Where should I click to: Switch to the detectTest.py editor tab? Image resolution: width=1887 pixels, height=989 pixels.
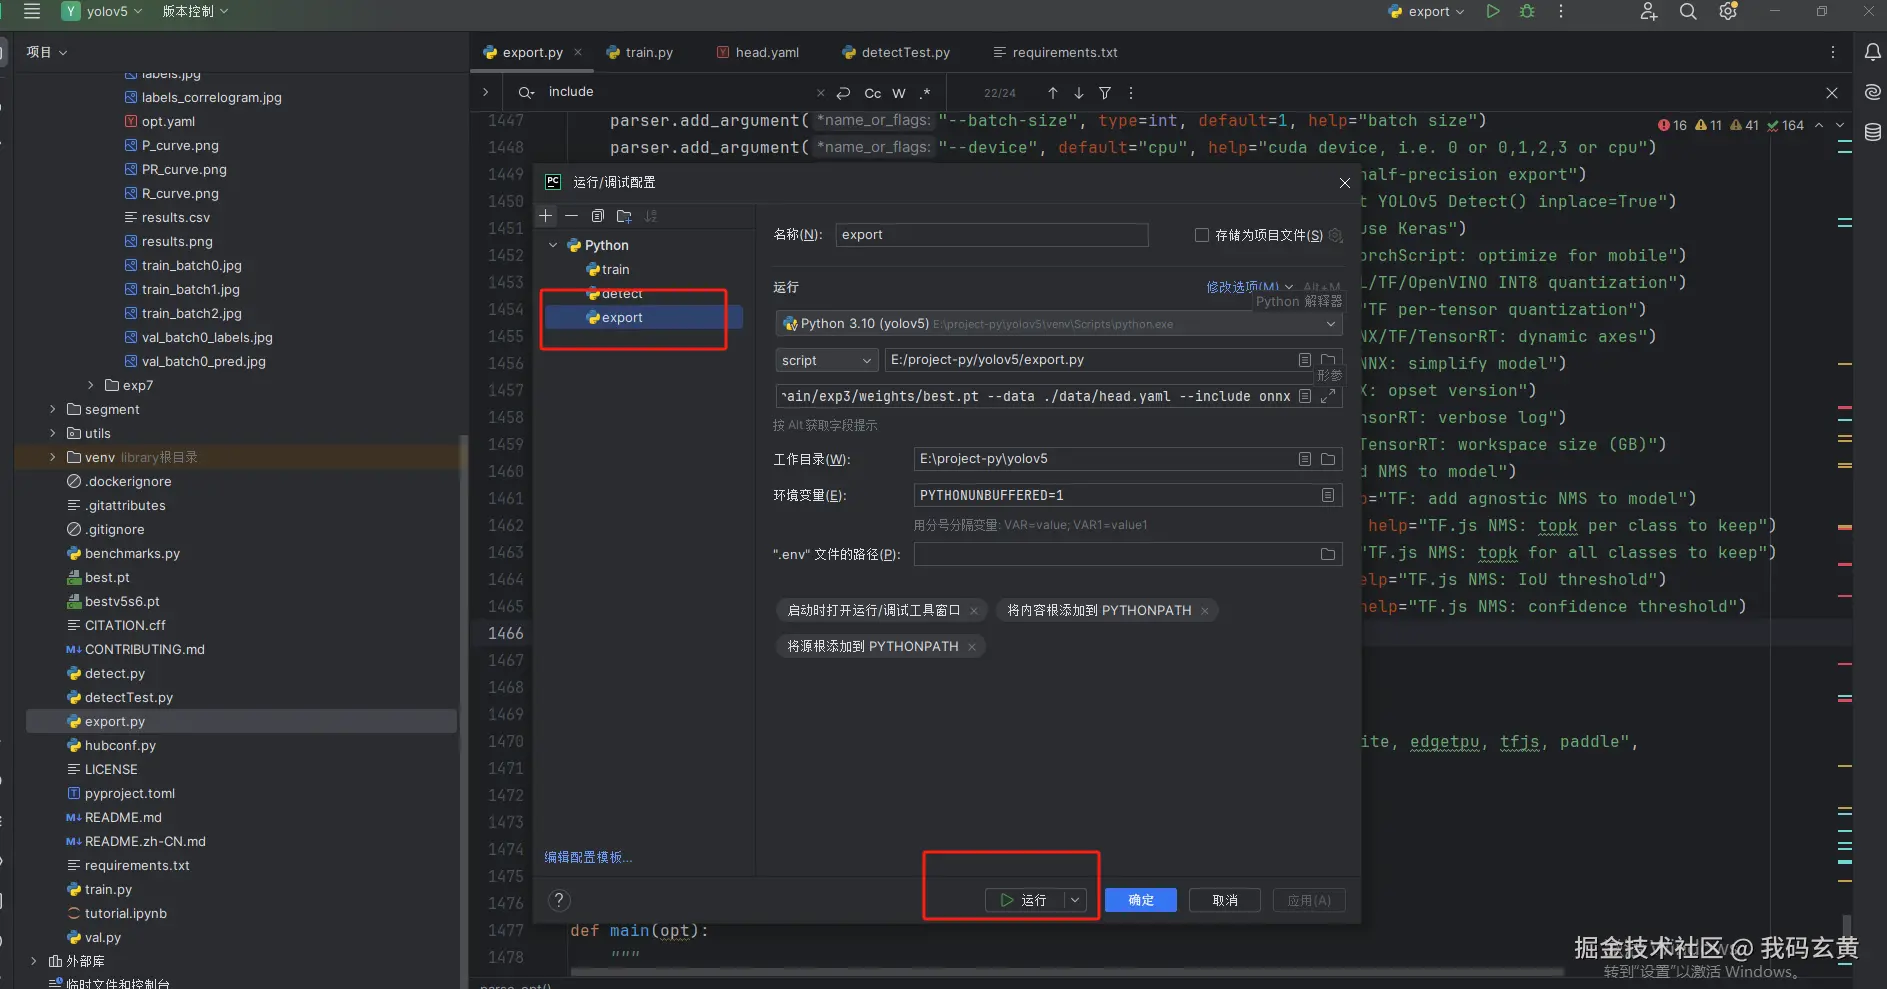[896, 52]
